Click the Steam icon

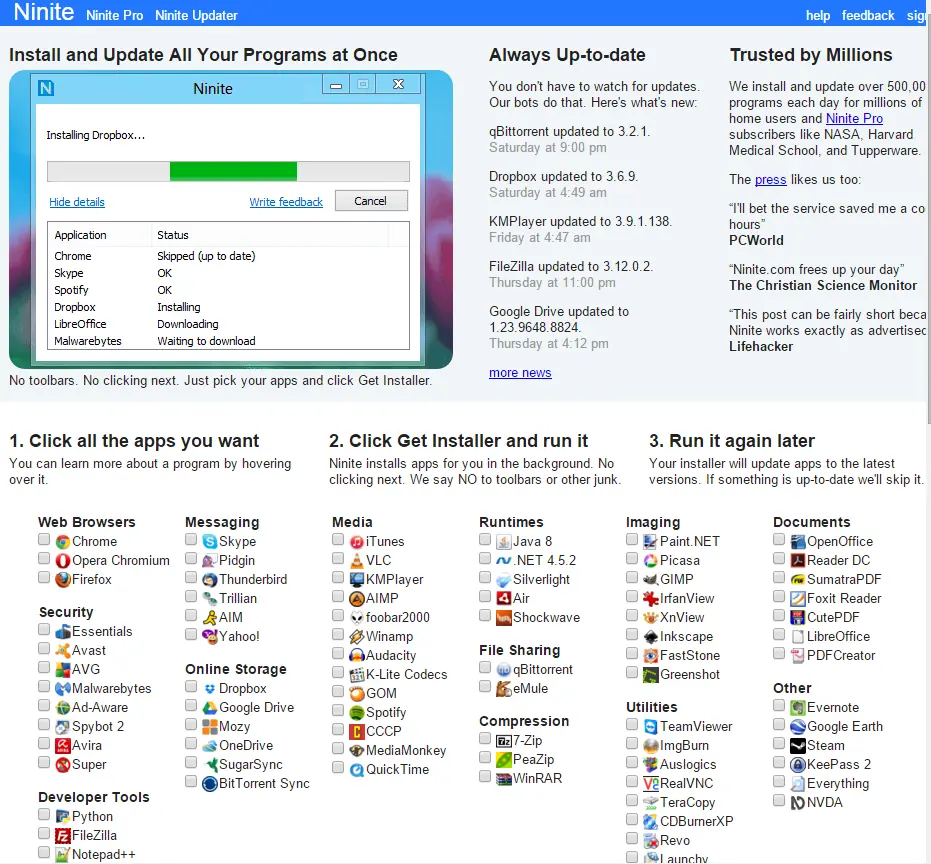[798, 746]
